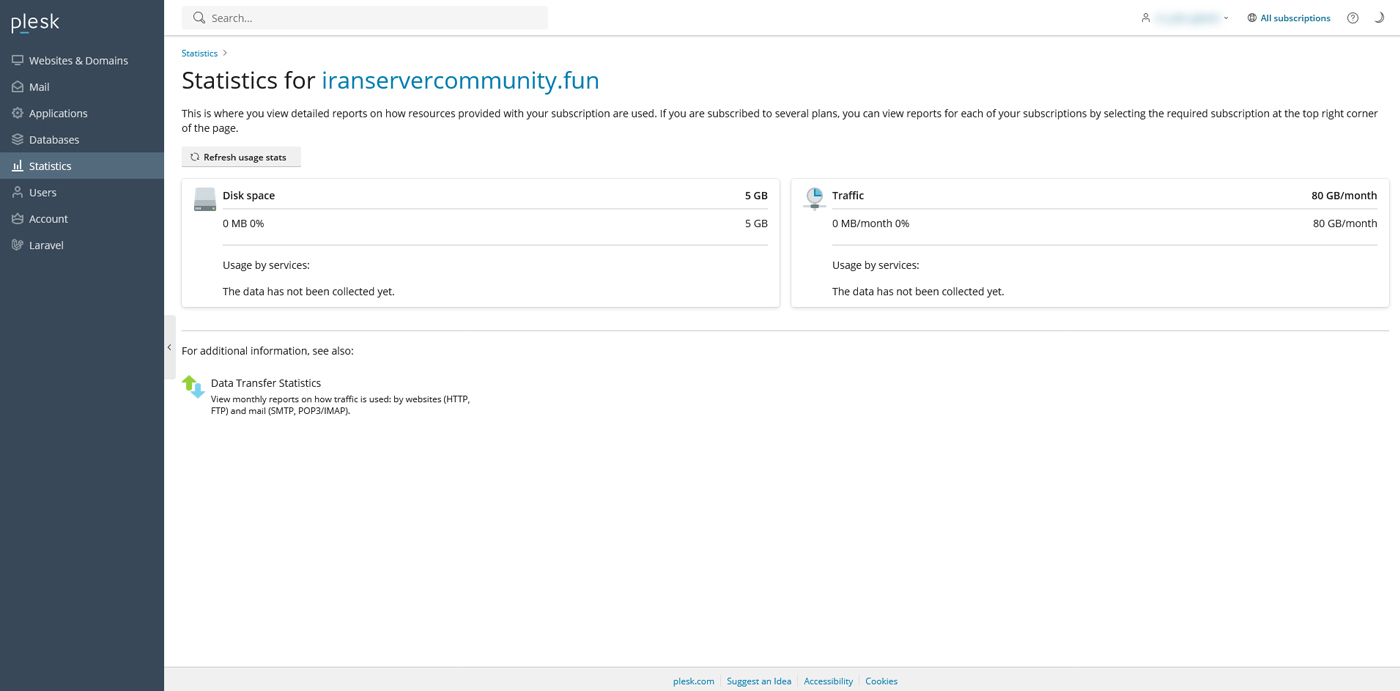Open the Data Transfer Statistics link
This screenshot has height=691, width=1400.
(x=266, y=383)
